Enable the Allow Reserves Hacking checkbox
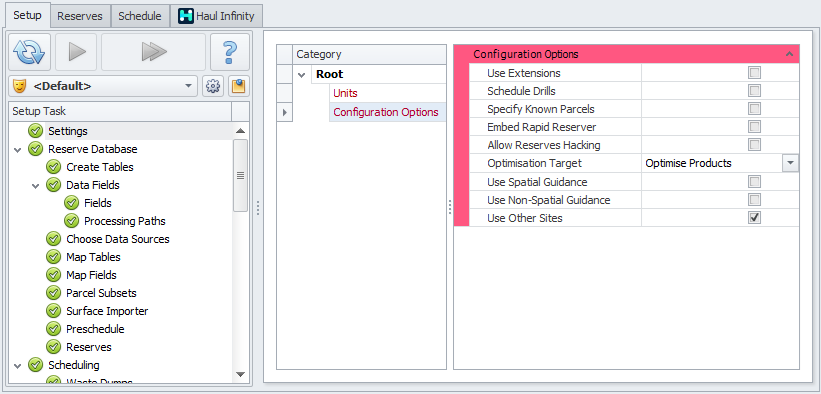 pyautogui.click(x=755, y=145)
